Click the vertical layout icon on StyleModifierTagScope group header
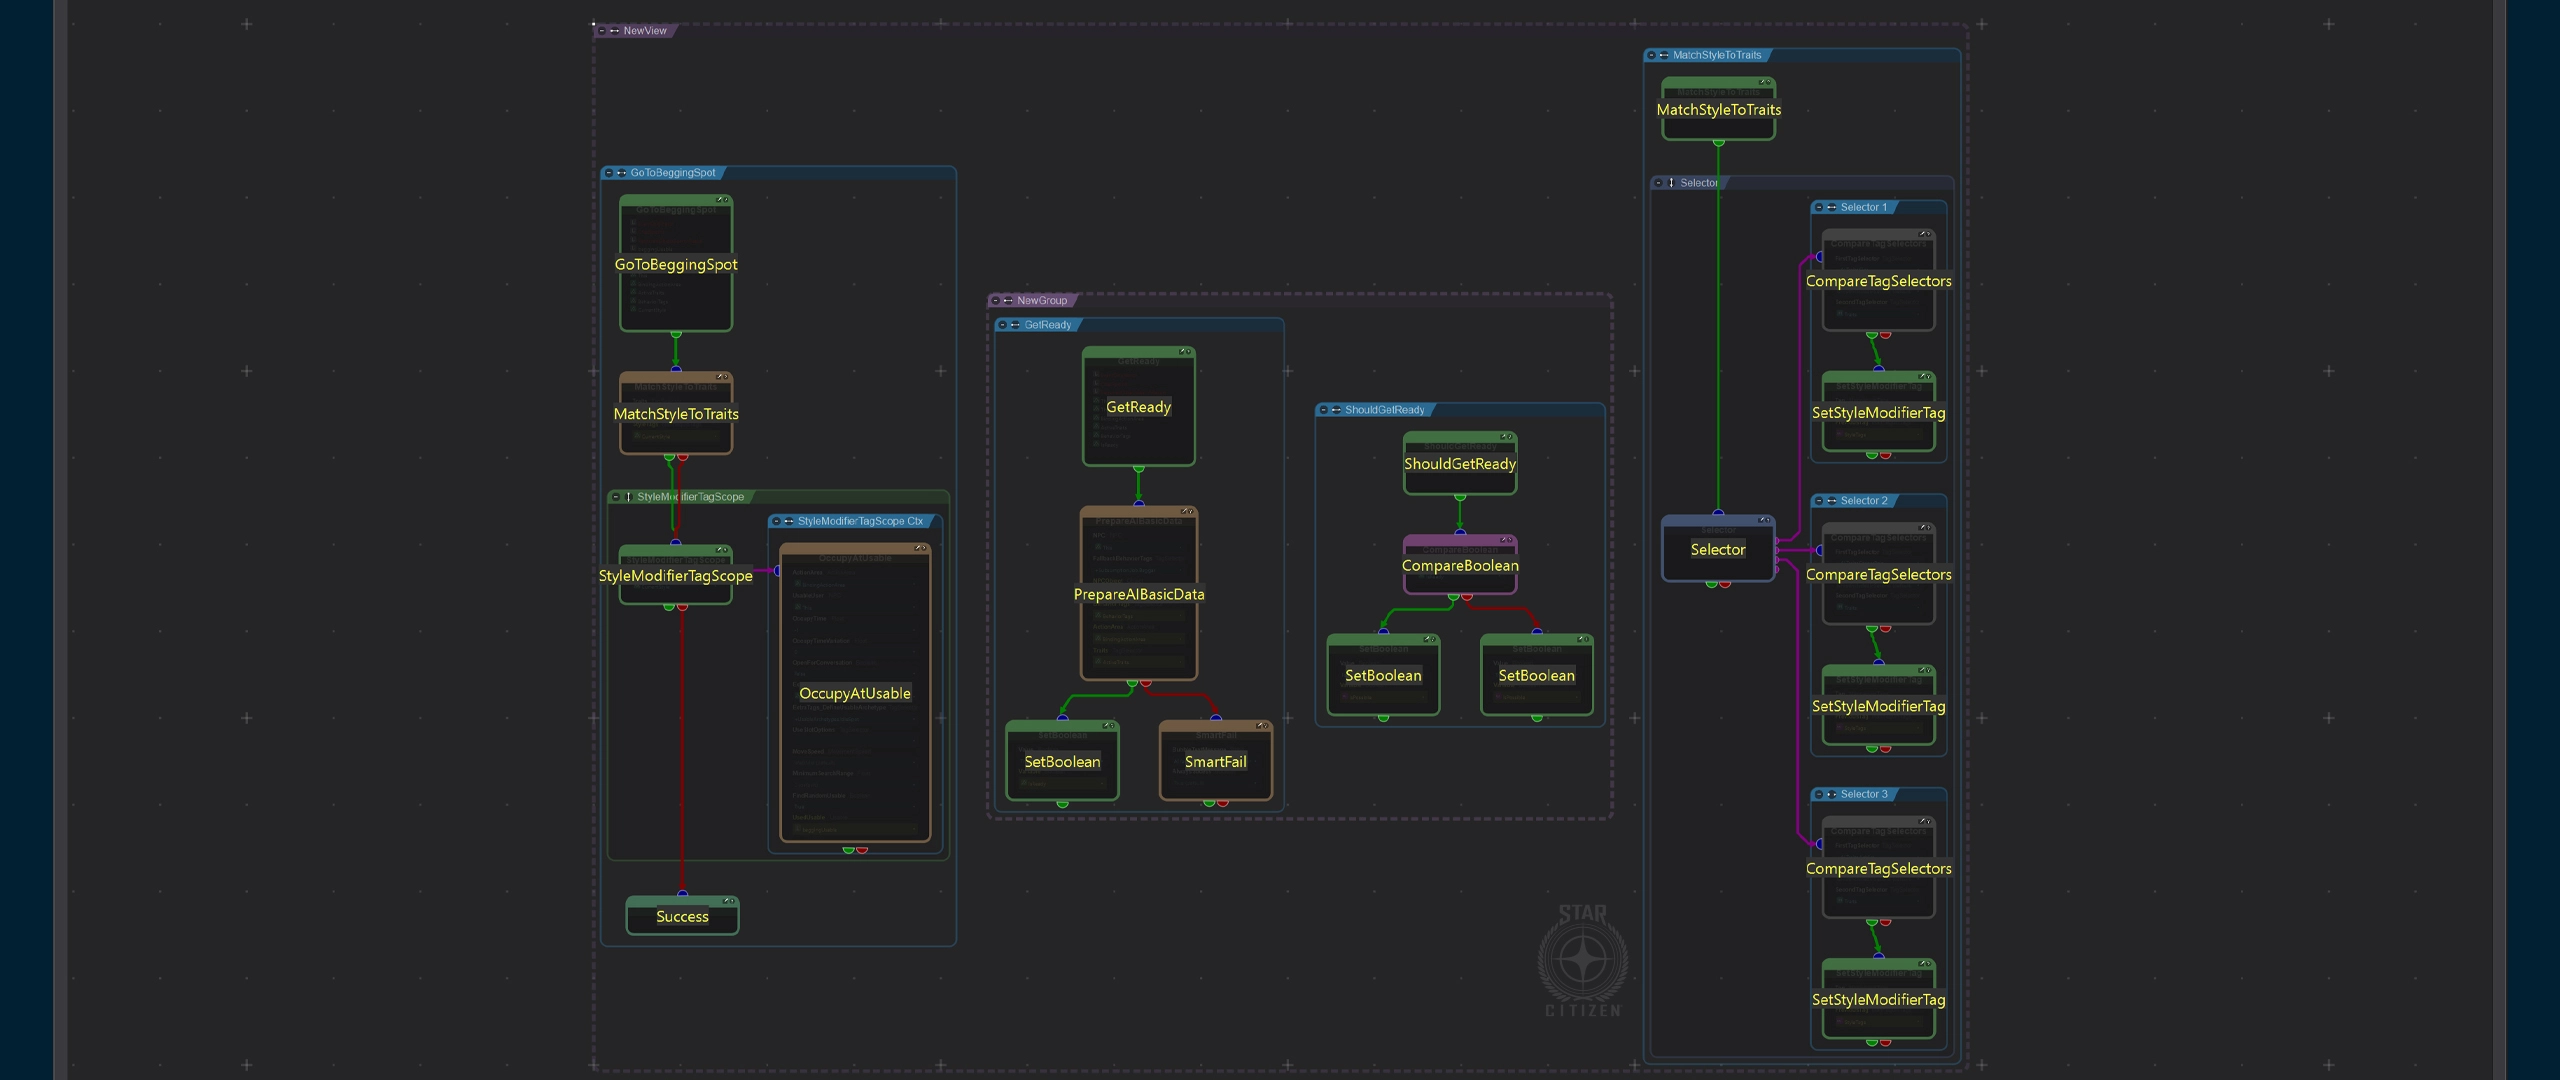This screenshot has height=1080, width=2560. tap(628, 497)
